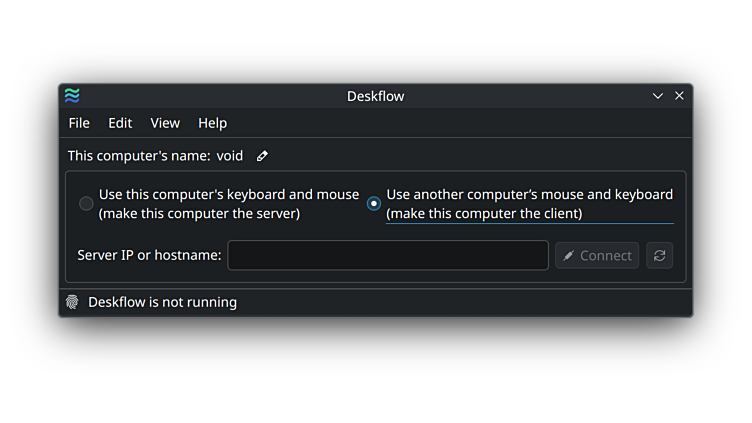Click the "Server IP or hostname:" label

(x=149, y=255)
